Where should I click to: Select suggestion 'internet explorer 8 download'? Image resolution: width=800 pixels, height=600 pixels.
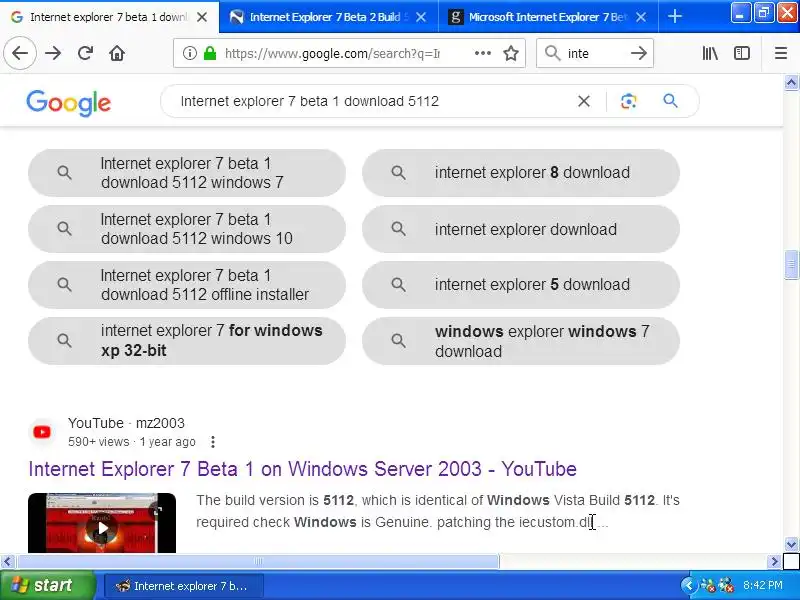(x=521, y=173)
